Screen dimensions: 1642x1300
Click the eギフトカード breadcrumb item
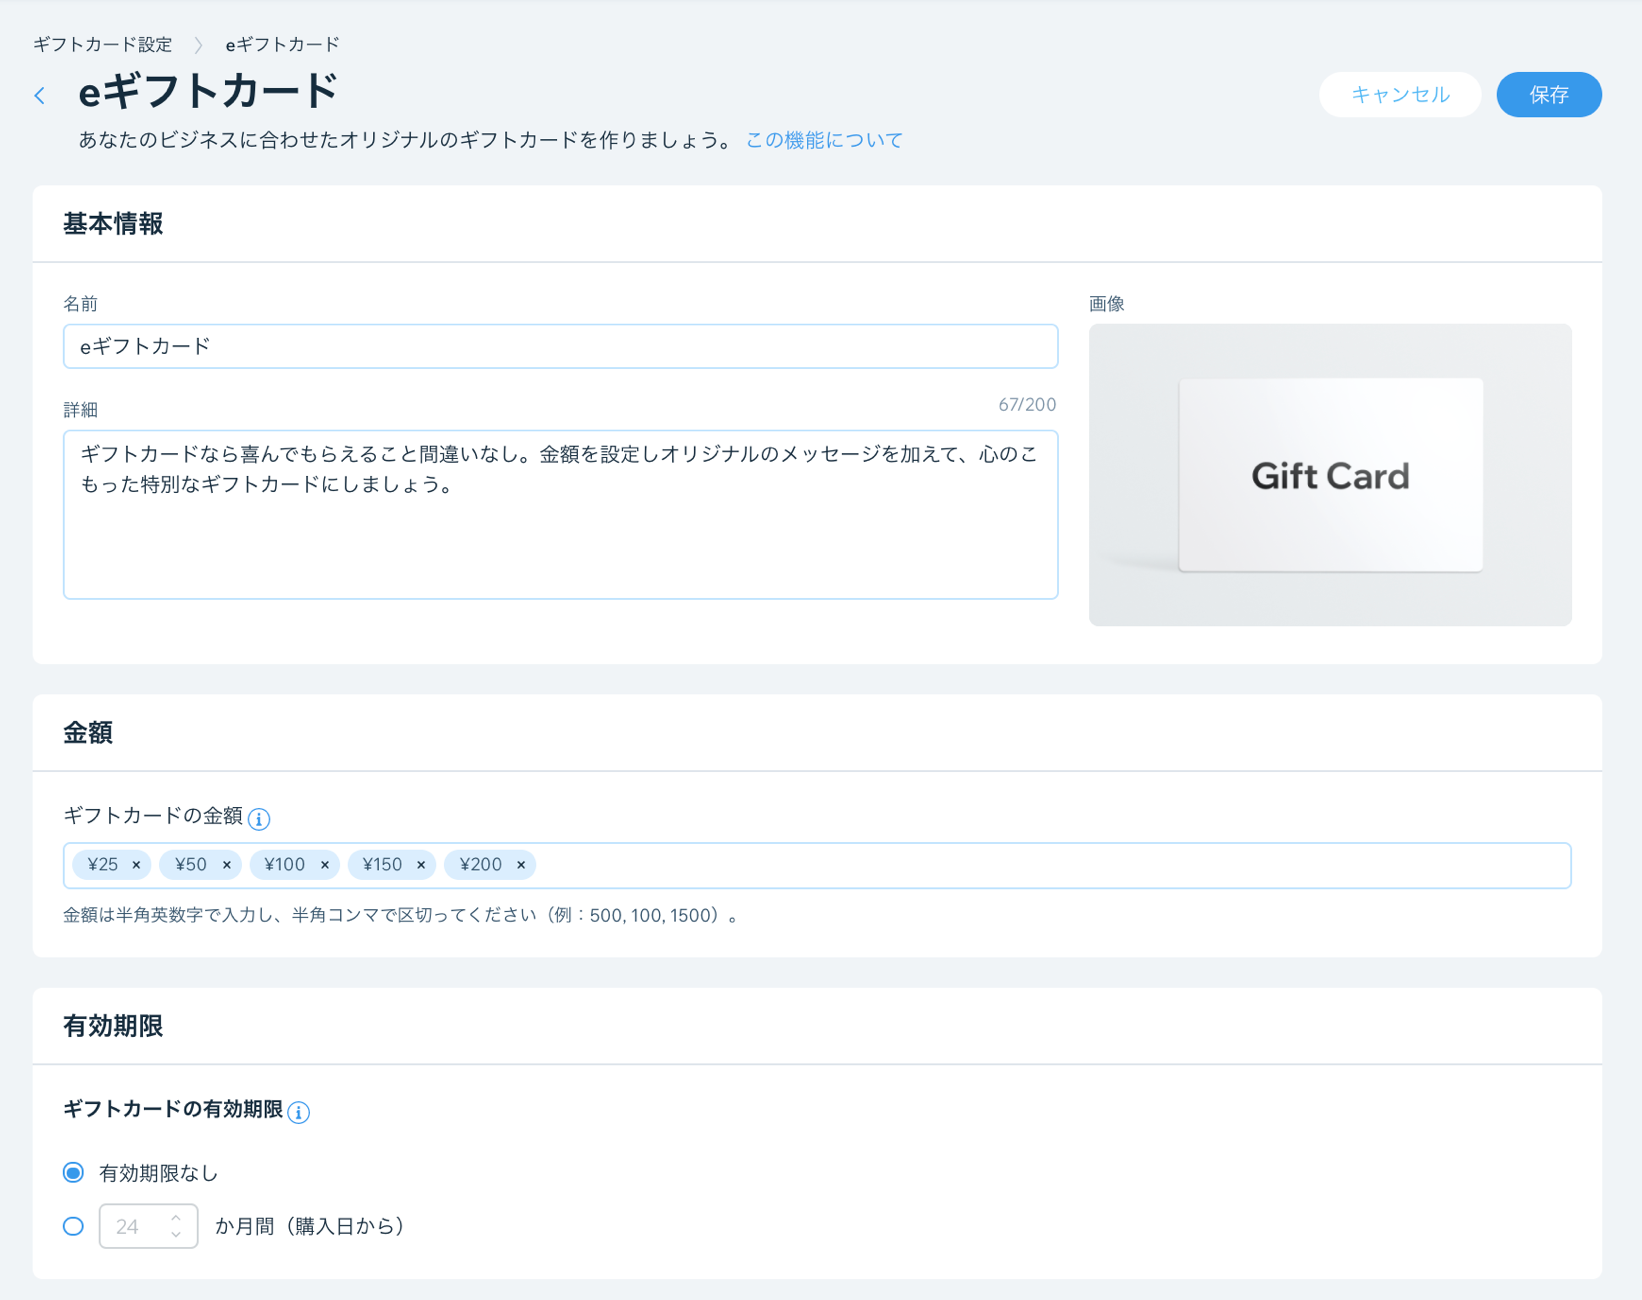click(282, 45)
